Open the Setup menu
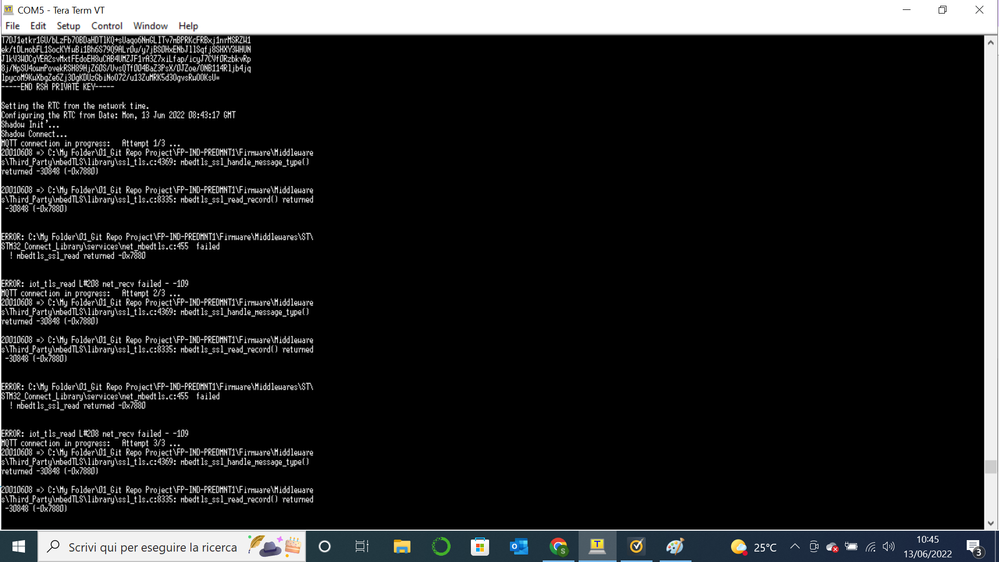 pos(68,26)
